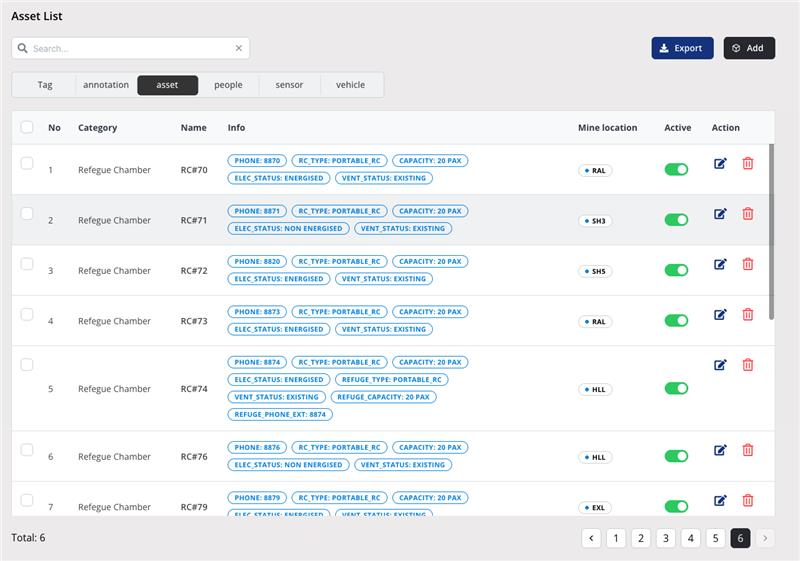Viewport: 800px width, 561px height.
Task: Toggle the Active switch for RC#70
Action: [x=677, y=170]
